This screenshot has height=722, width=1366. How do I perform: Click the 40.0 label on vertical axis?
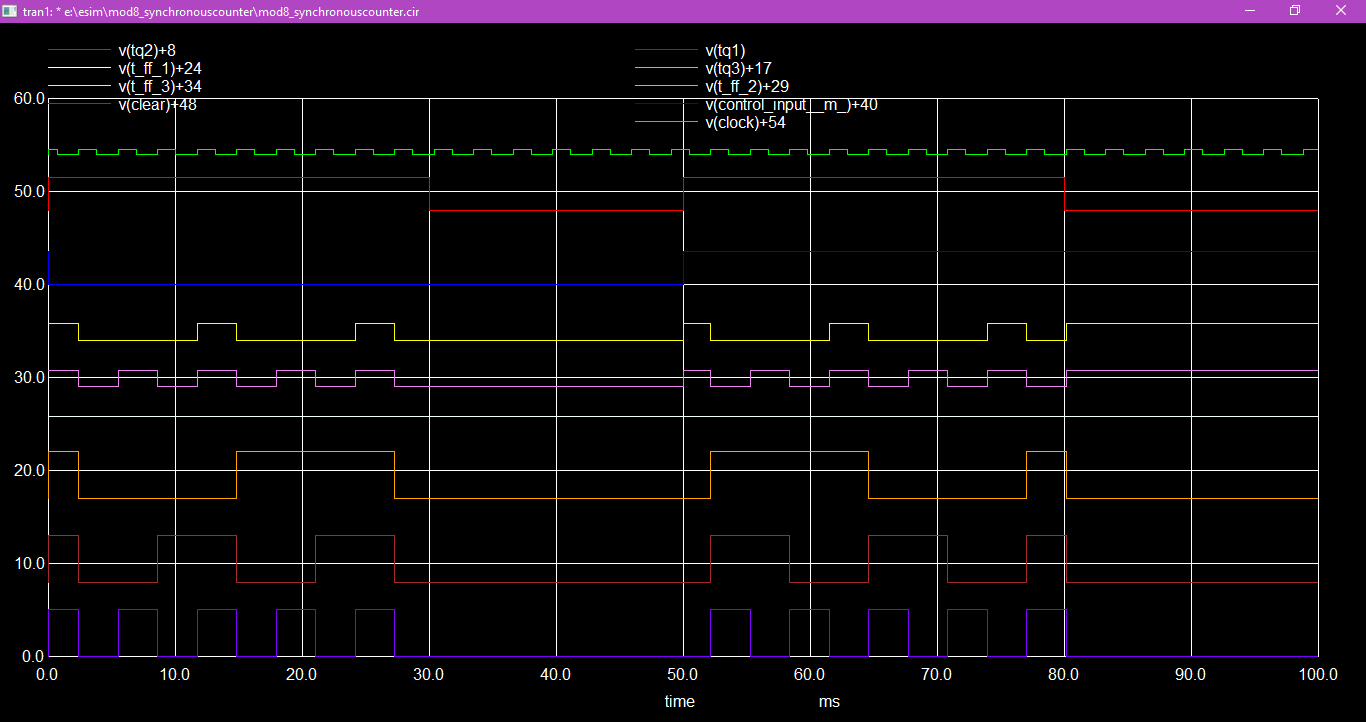pyautogui.click(x=28, y=284)
